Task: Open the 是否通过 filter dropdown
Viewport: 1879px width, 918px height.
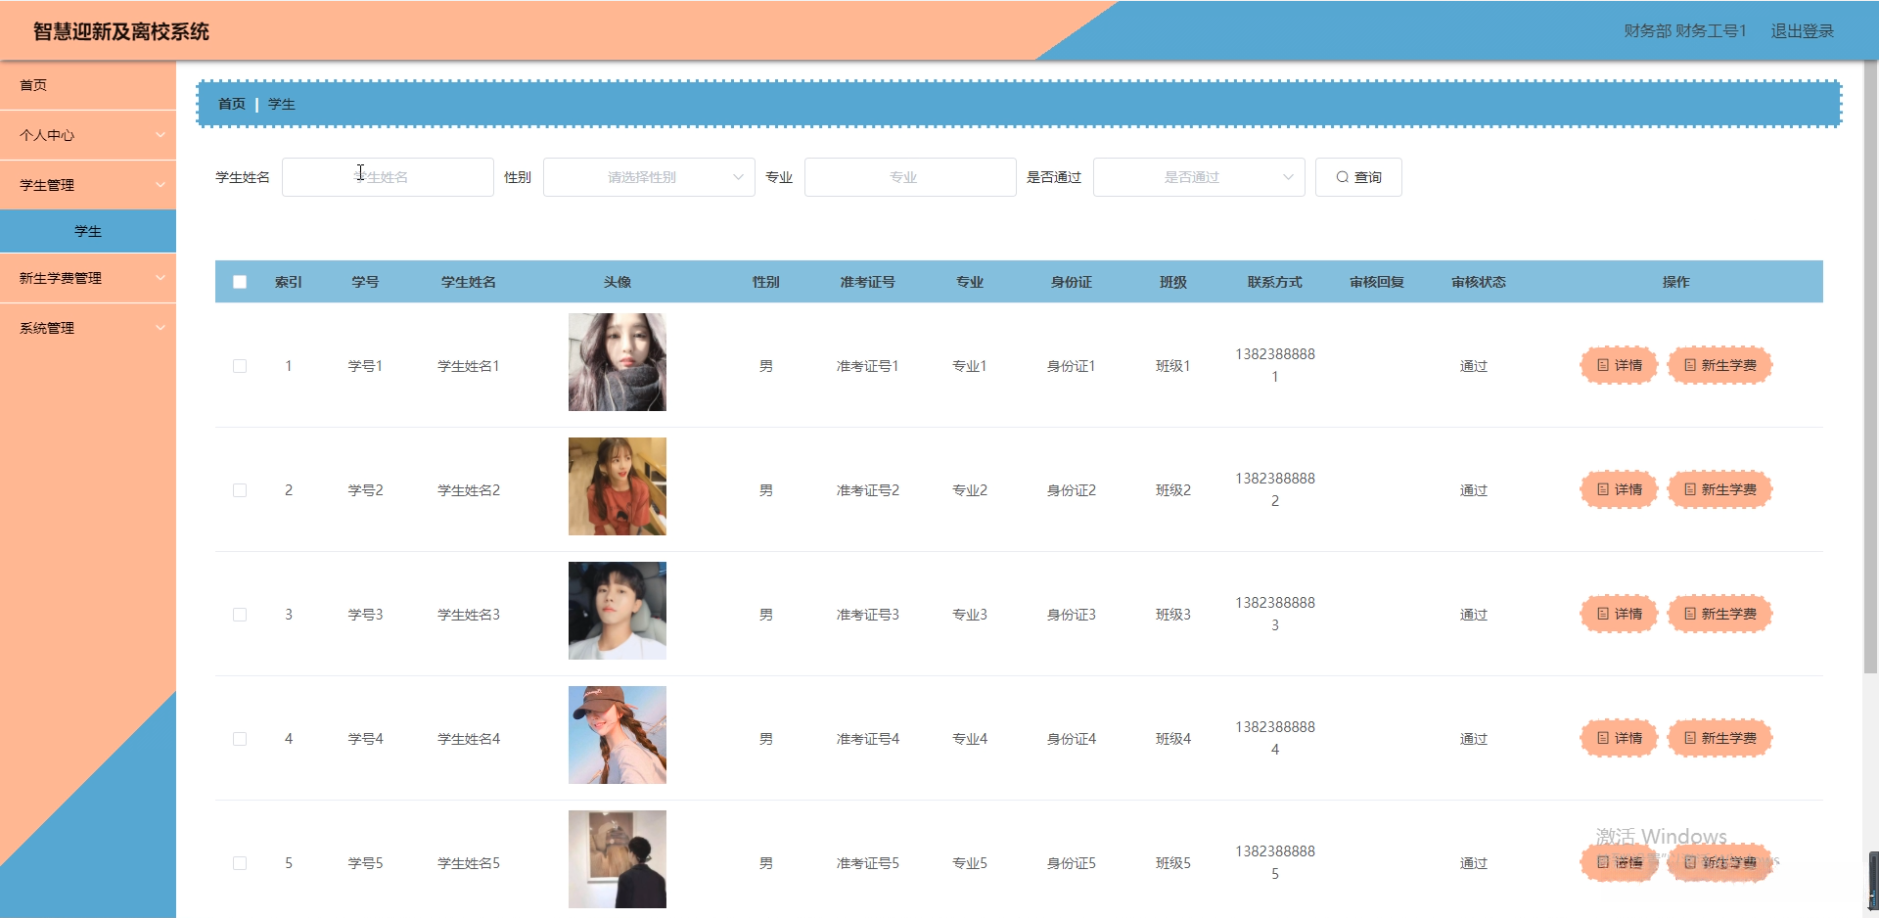Action: pos(1199,177)
